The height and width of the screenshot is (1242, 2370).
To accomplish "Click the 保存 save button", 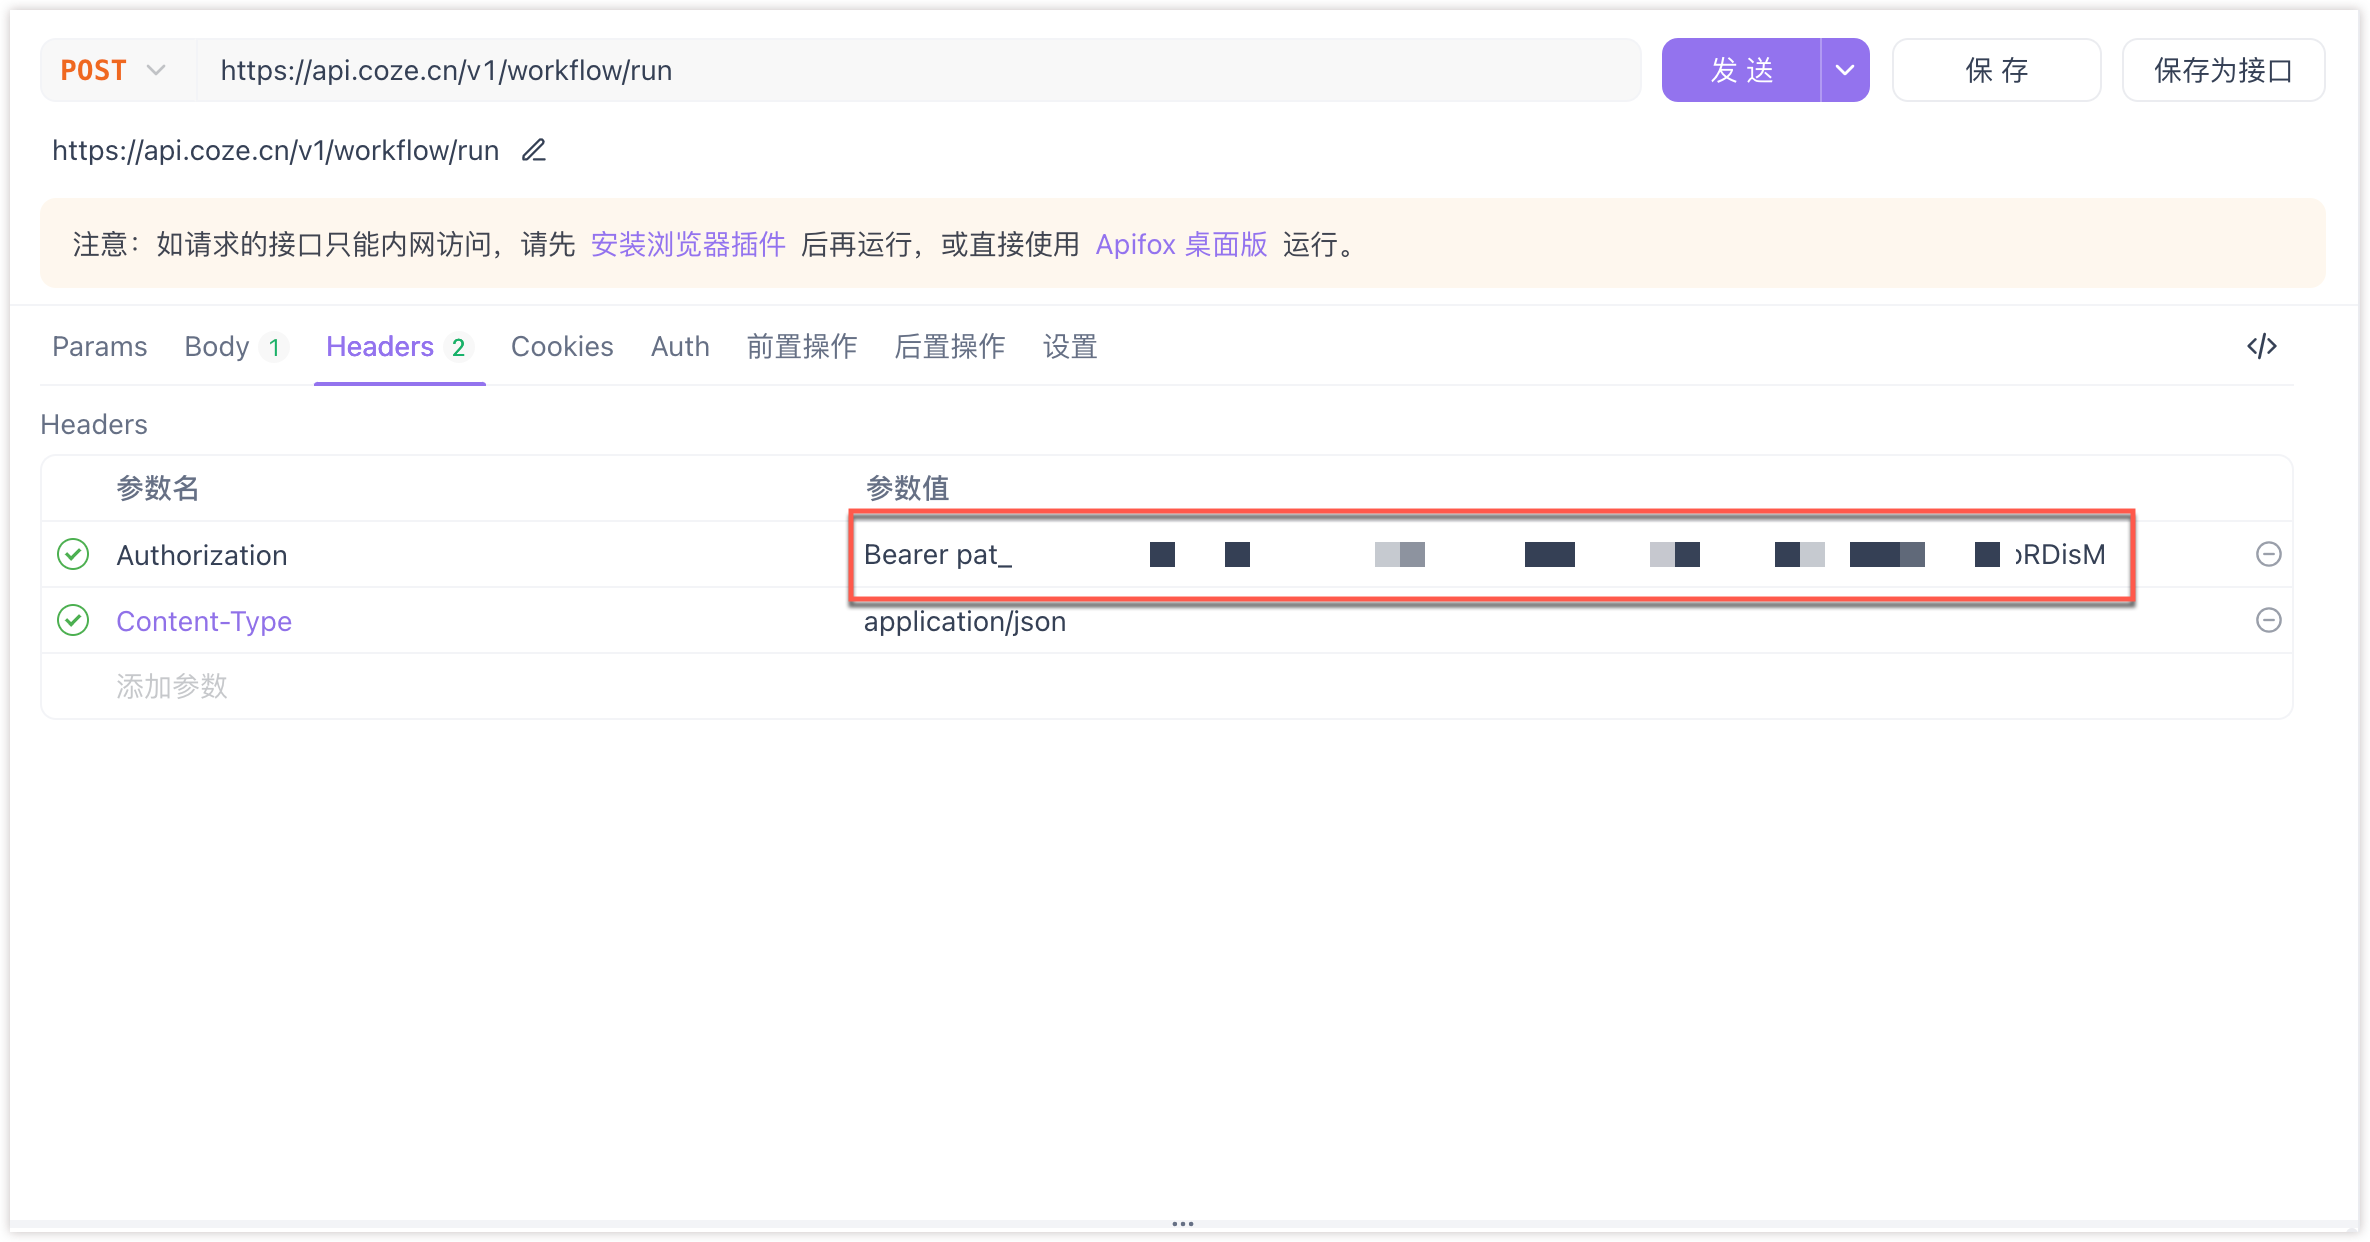I will click(1996, 70).
